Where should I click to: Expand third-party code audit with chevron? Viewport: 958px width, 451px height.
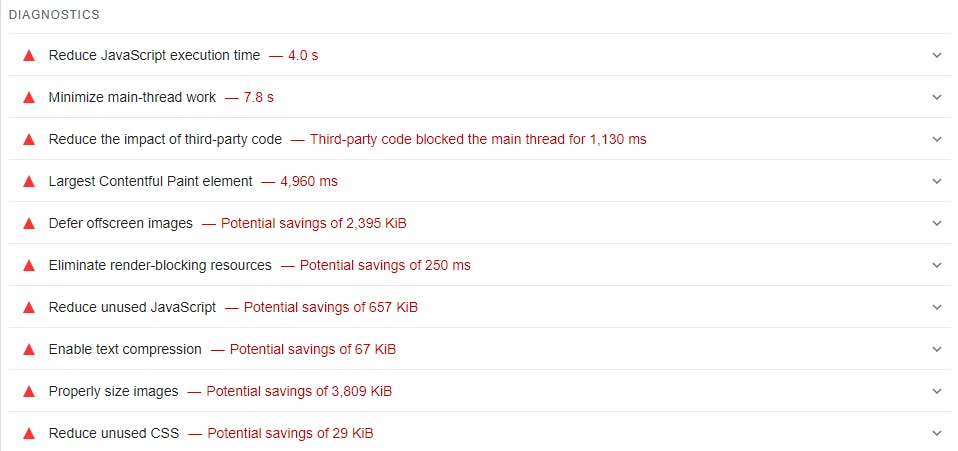937,139
